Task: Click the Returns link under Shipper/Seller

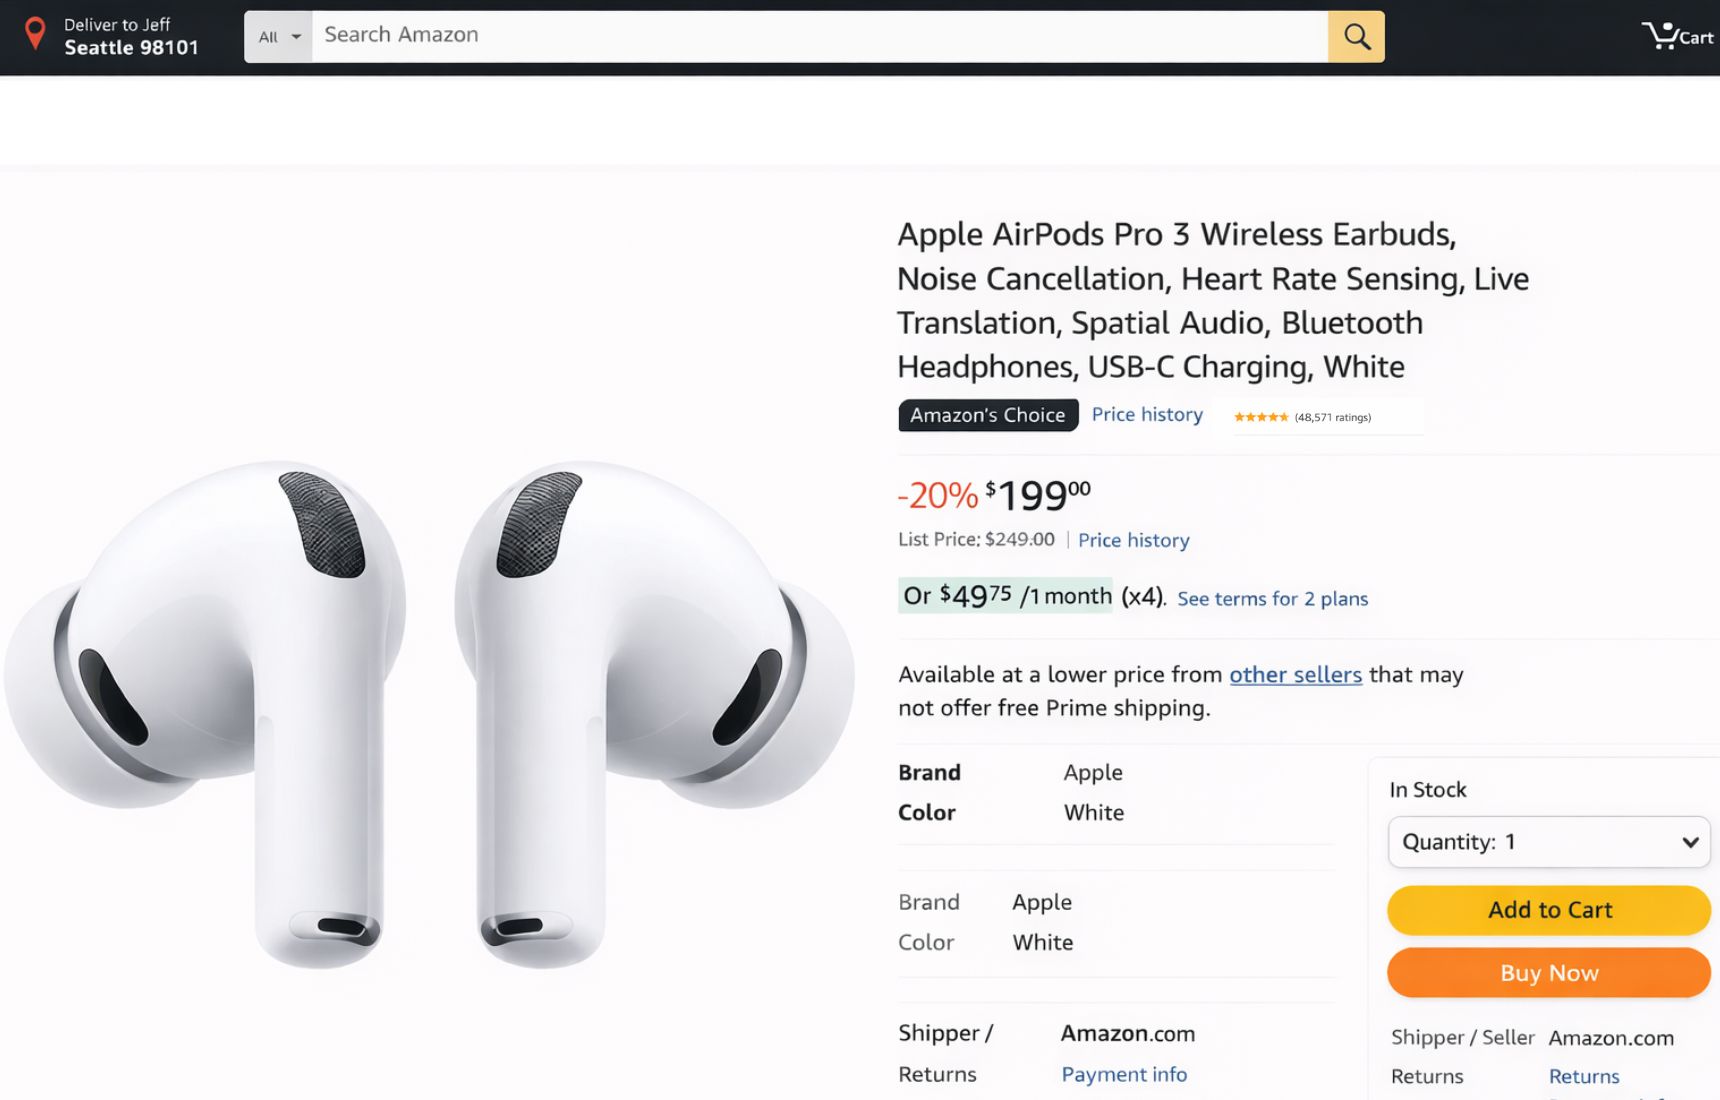Action: (x=1584, y=1076)
